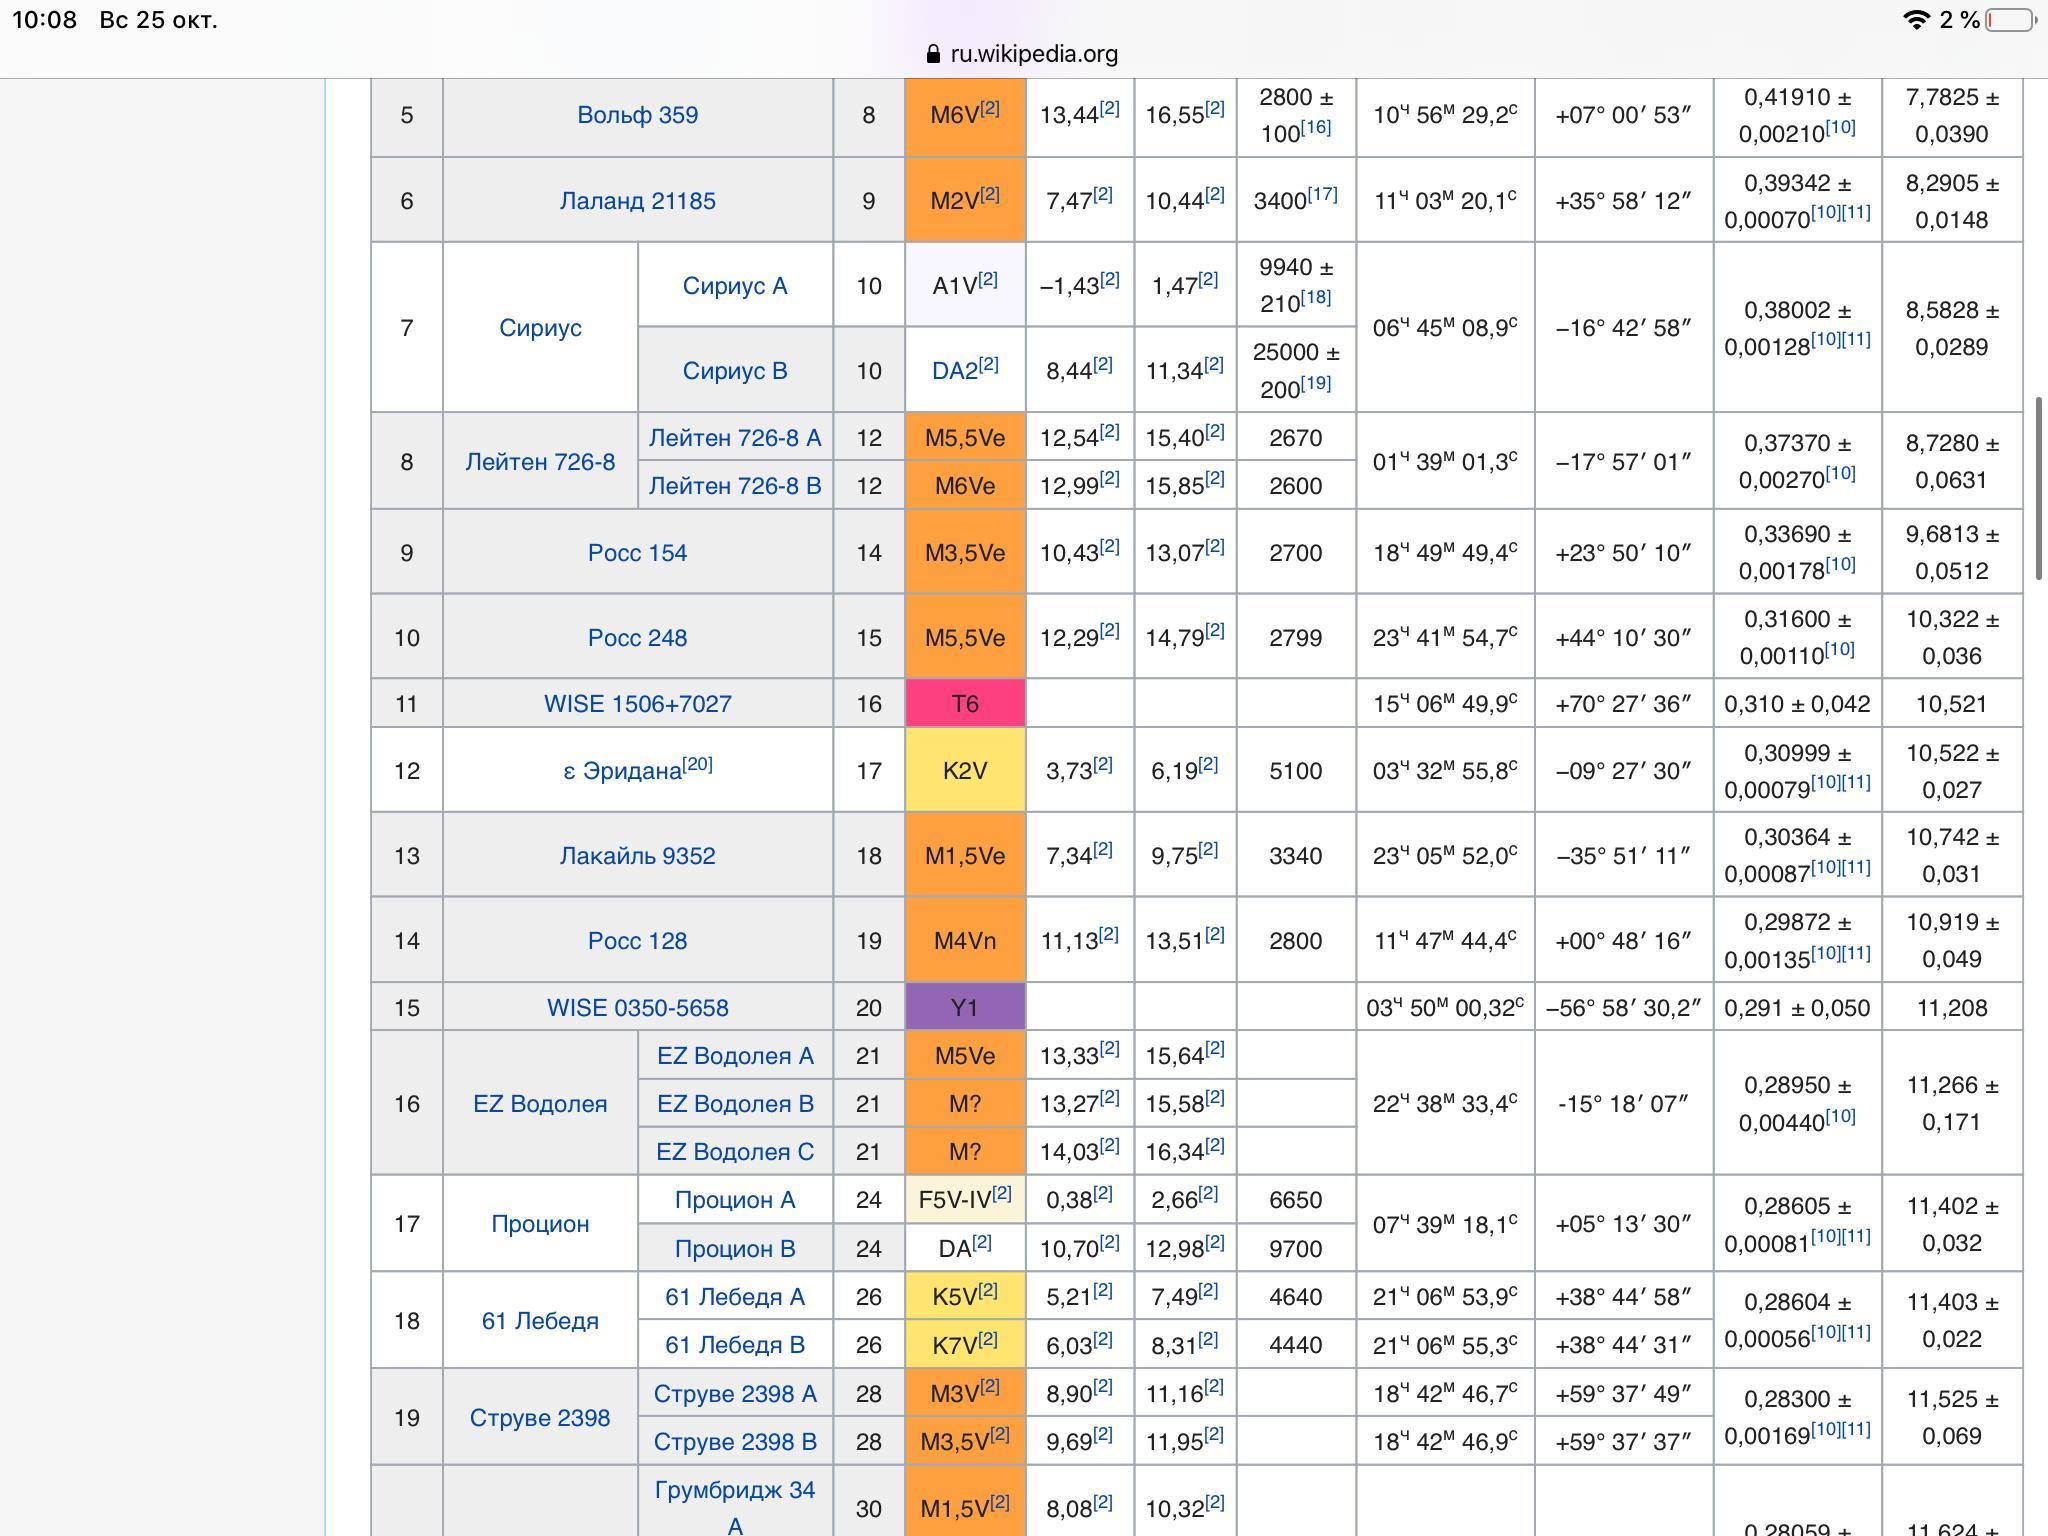The height and width of the screenshot is (1536, 2048).
Task: Follow the Сириус A link
Action: pos(734,286)
